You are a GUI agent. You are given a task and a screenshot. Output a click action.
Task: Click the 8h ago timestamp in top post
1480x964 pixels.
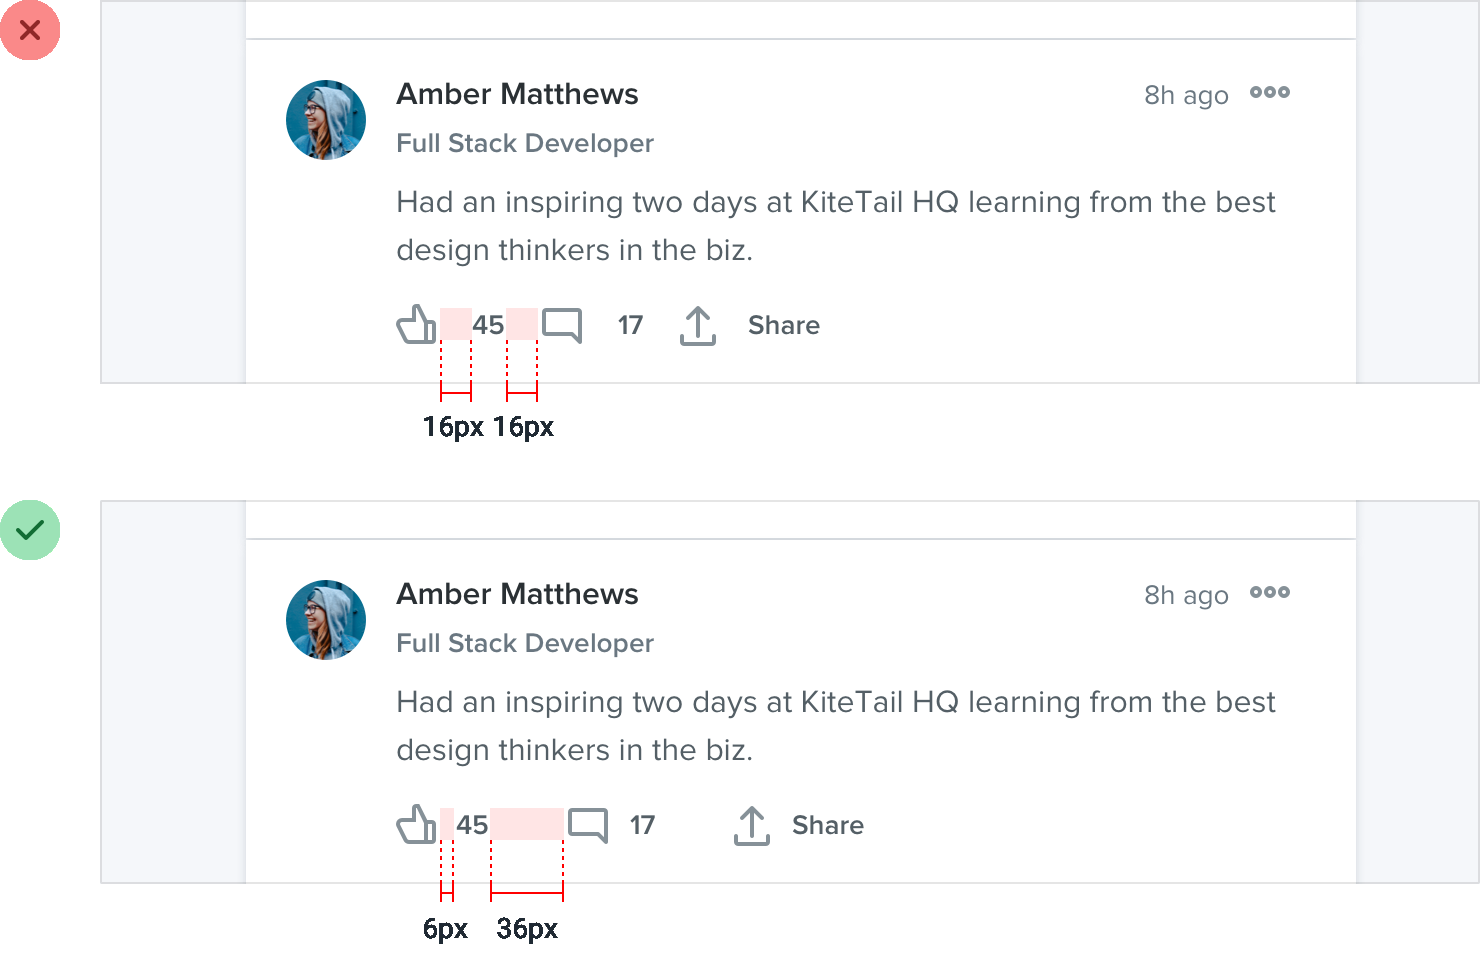coord(1186,95)
